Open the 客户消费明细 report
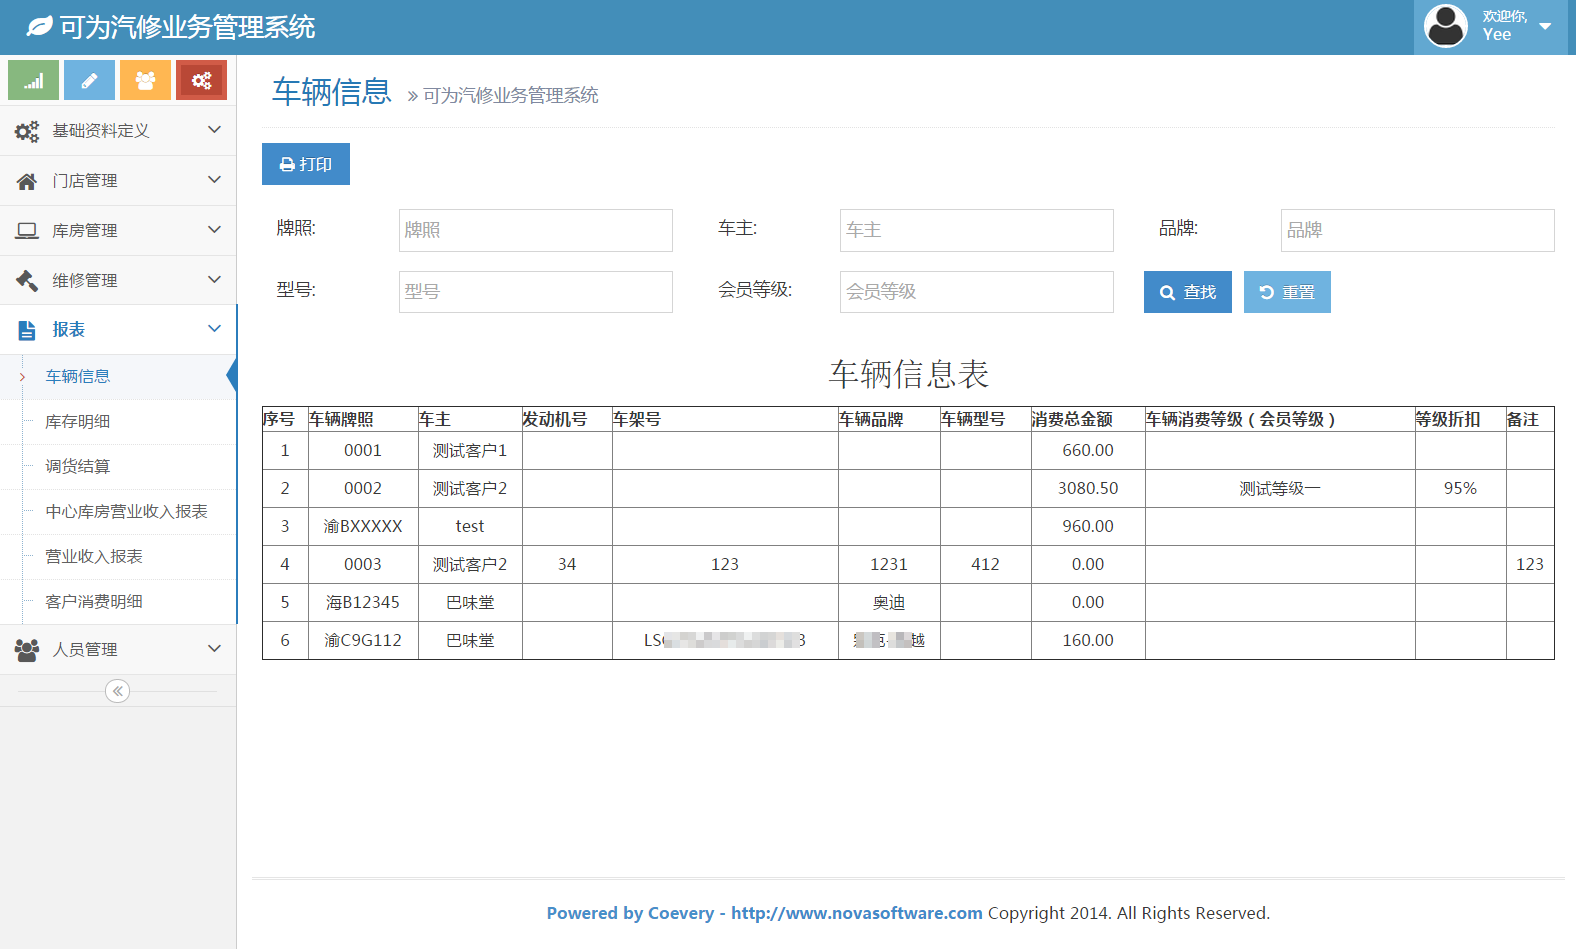The height and width of the screenshot is (949, 1576). 94,602
